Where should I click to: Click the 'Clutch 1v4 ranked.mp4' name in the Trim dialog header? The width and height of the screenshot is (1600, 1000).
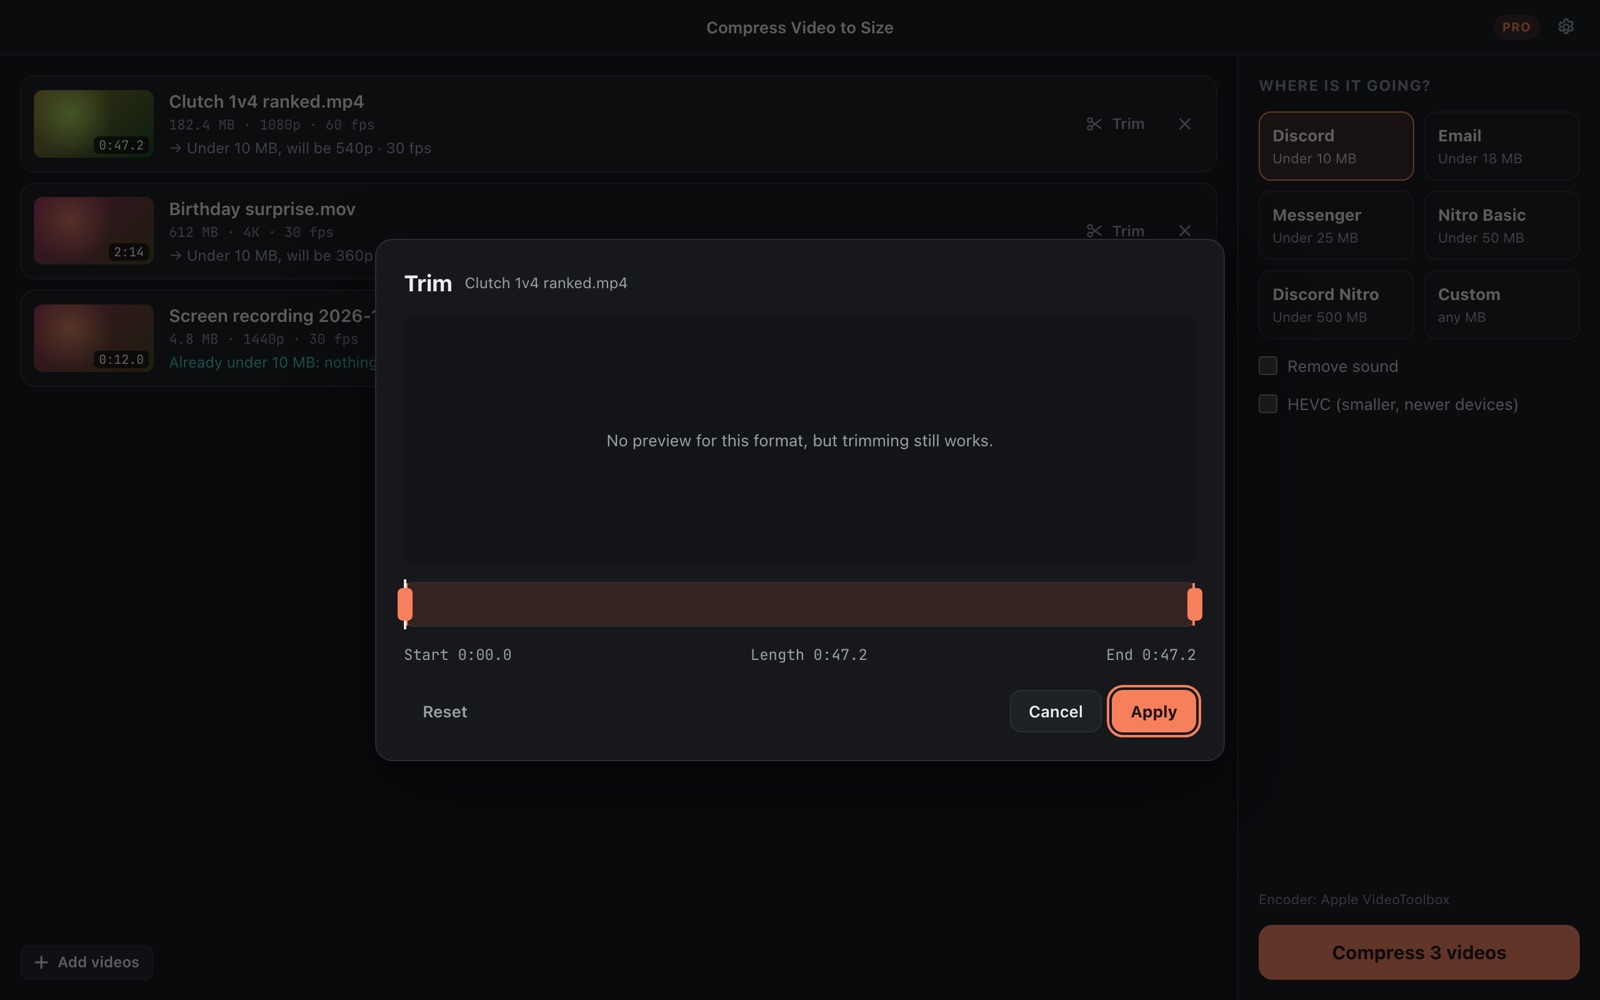point(546,283)
